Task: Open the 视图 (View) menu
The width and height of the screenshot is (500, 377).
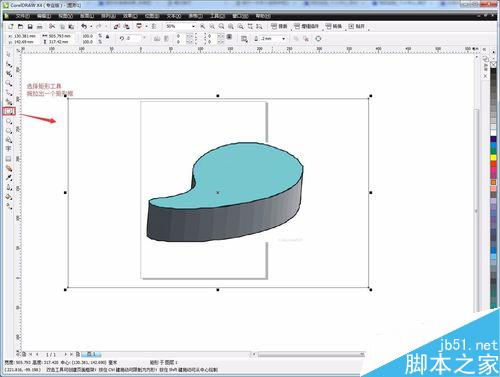Action: point(66,16)
